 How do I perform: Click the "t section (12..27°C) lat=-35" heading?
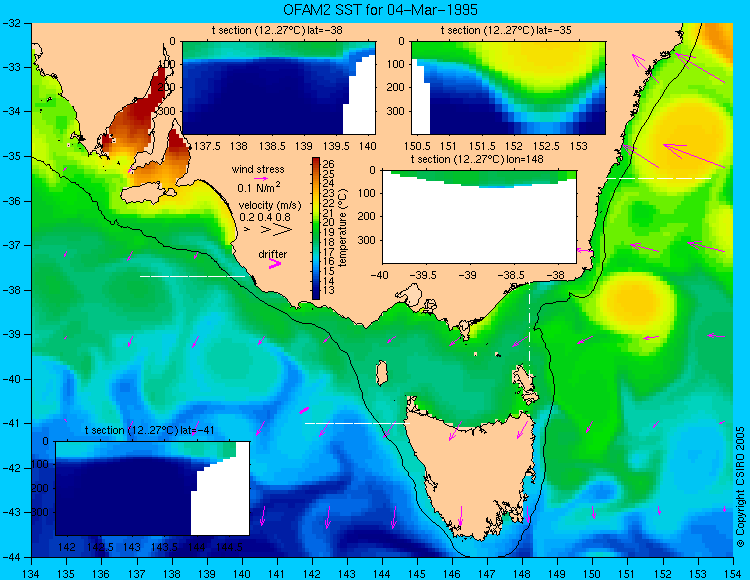[x=506, y=31]
